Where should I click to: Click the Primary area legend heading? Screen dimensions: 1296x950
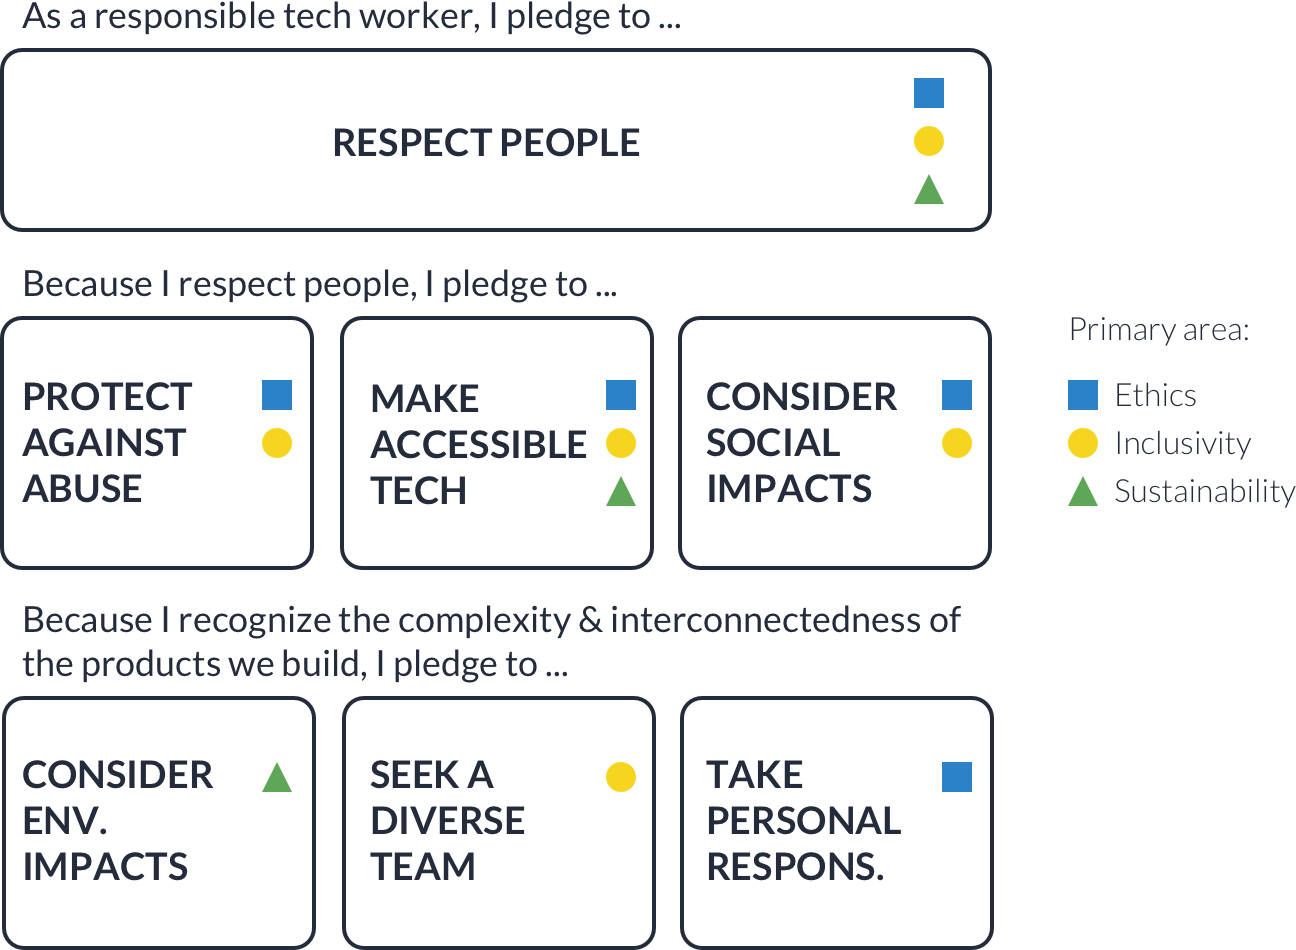click(1159, 330)
